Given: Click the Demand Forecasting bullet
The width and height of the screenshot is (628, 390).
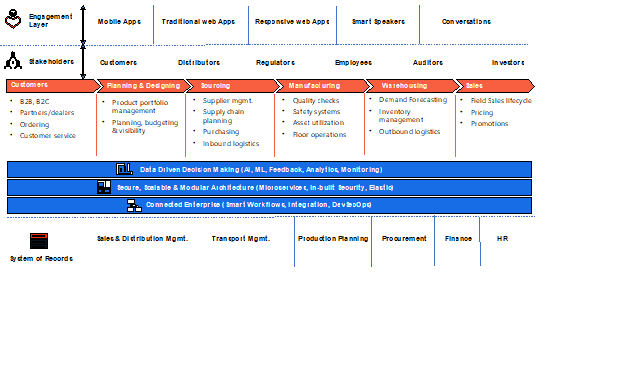Looking at the screenshot, I should tap(413, 100).
